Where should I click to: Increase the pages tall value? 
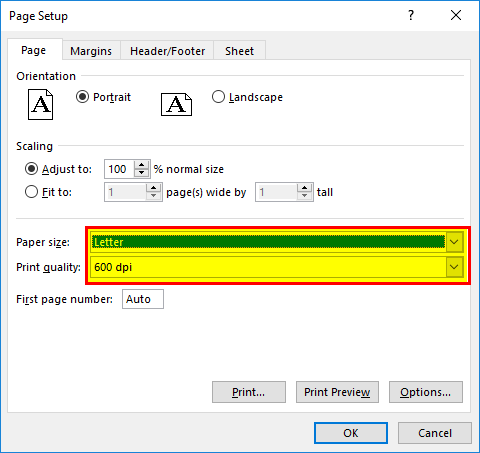coord(304,188)
